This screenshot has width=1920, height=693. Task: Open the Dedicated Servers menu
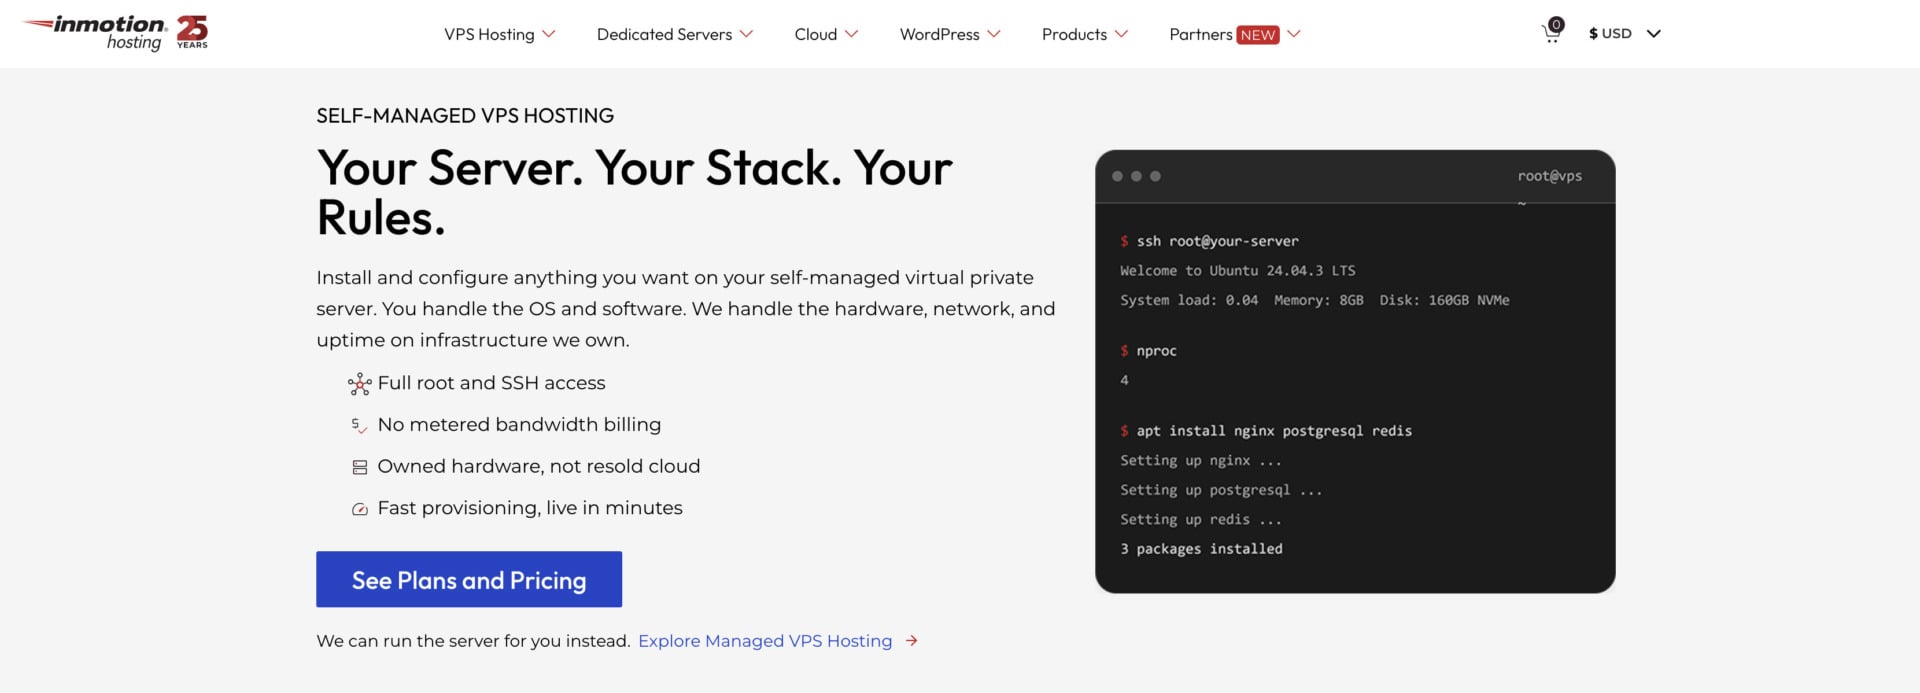(x=664, y=34)
